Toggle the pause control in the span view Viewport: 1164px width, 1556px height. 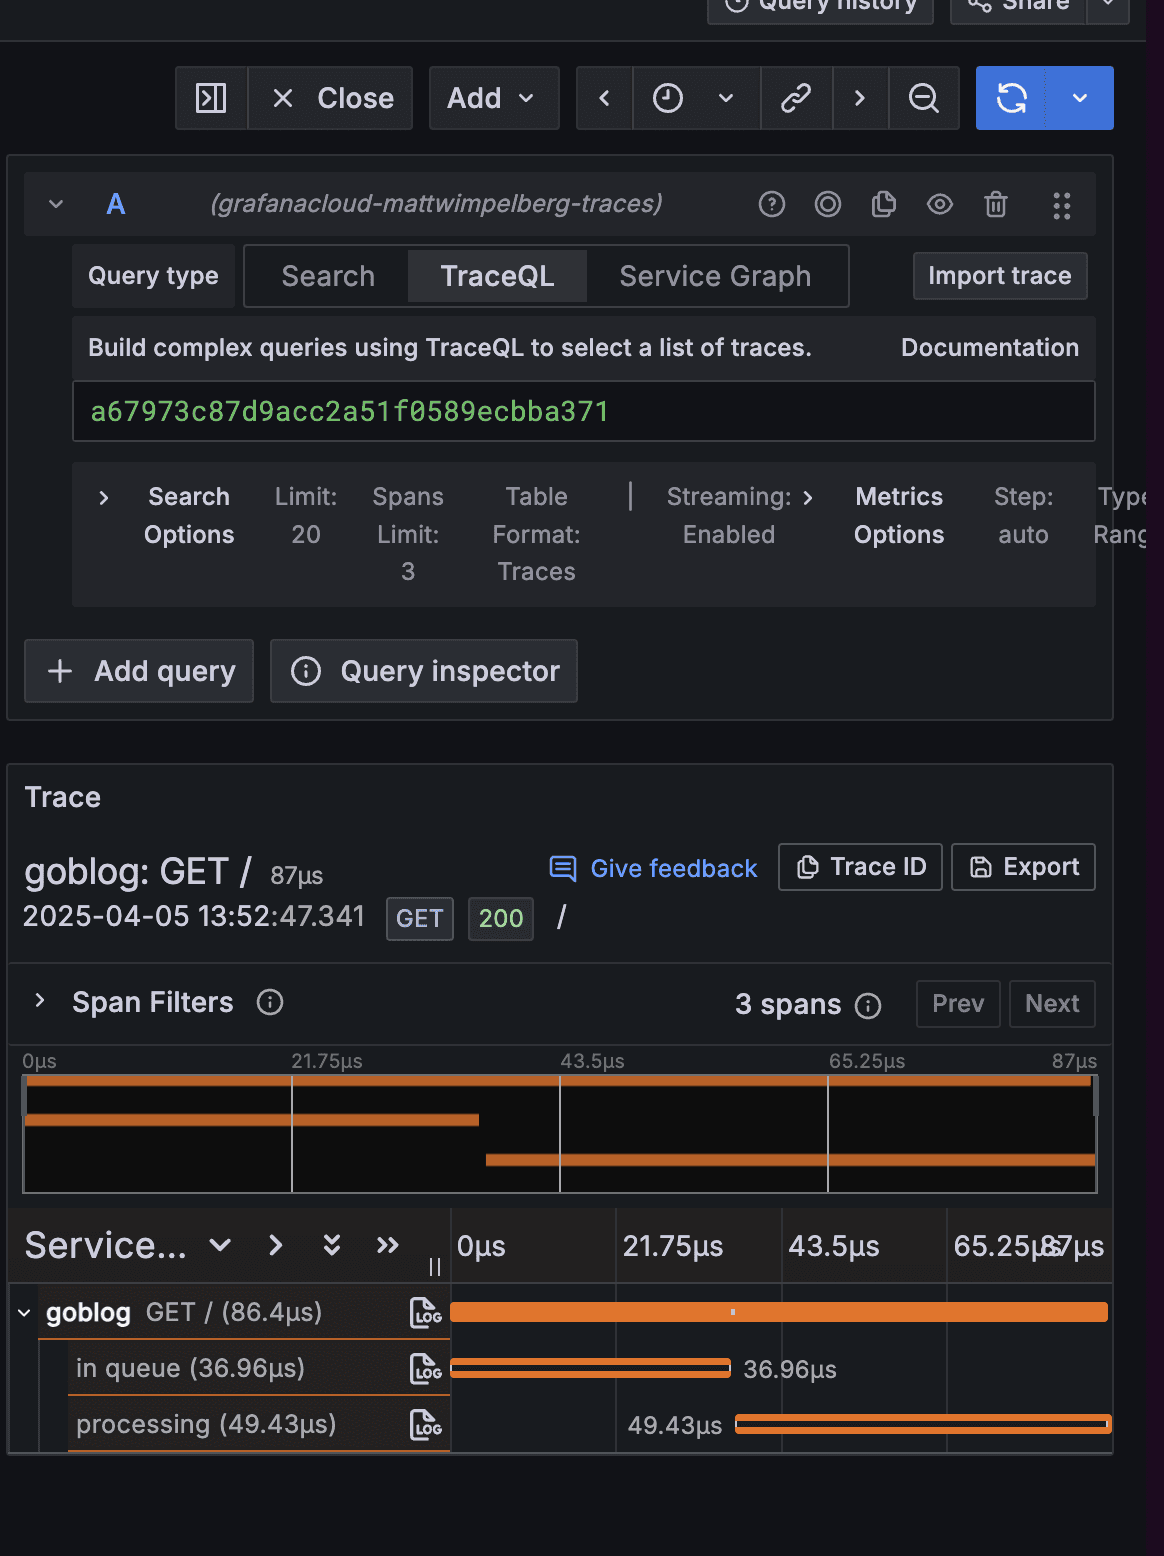pos(434,1266)
